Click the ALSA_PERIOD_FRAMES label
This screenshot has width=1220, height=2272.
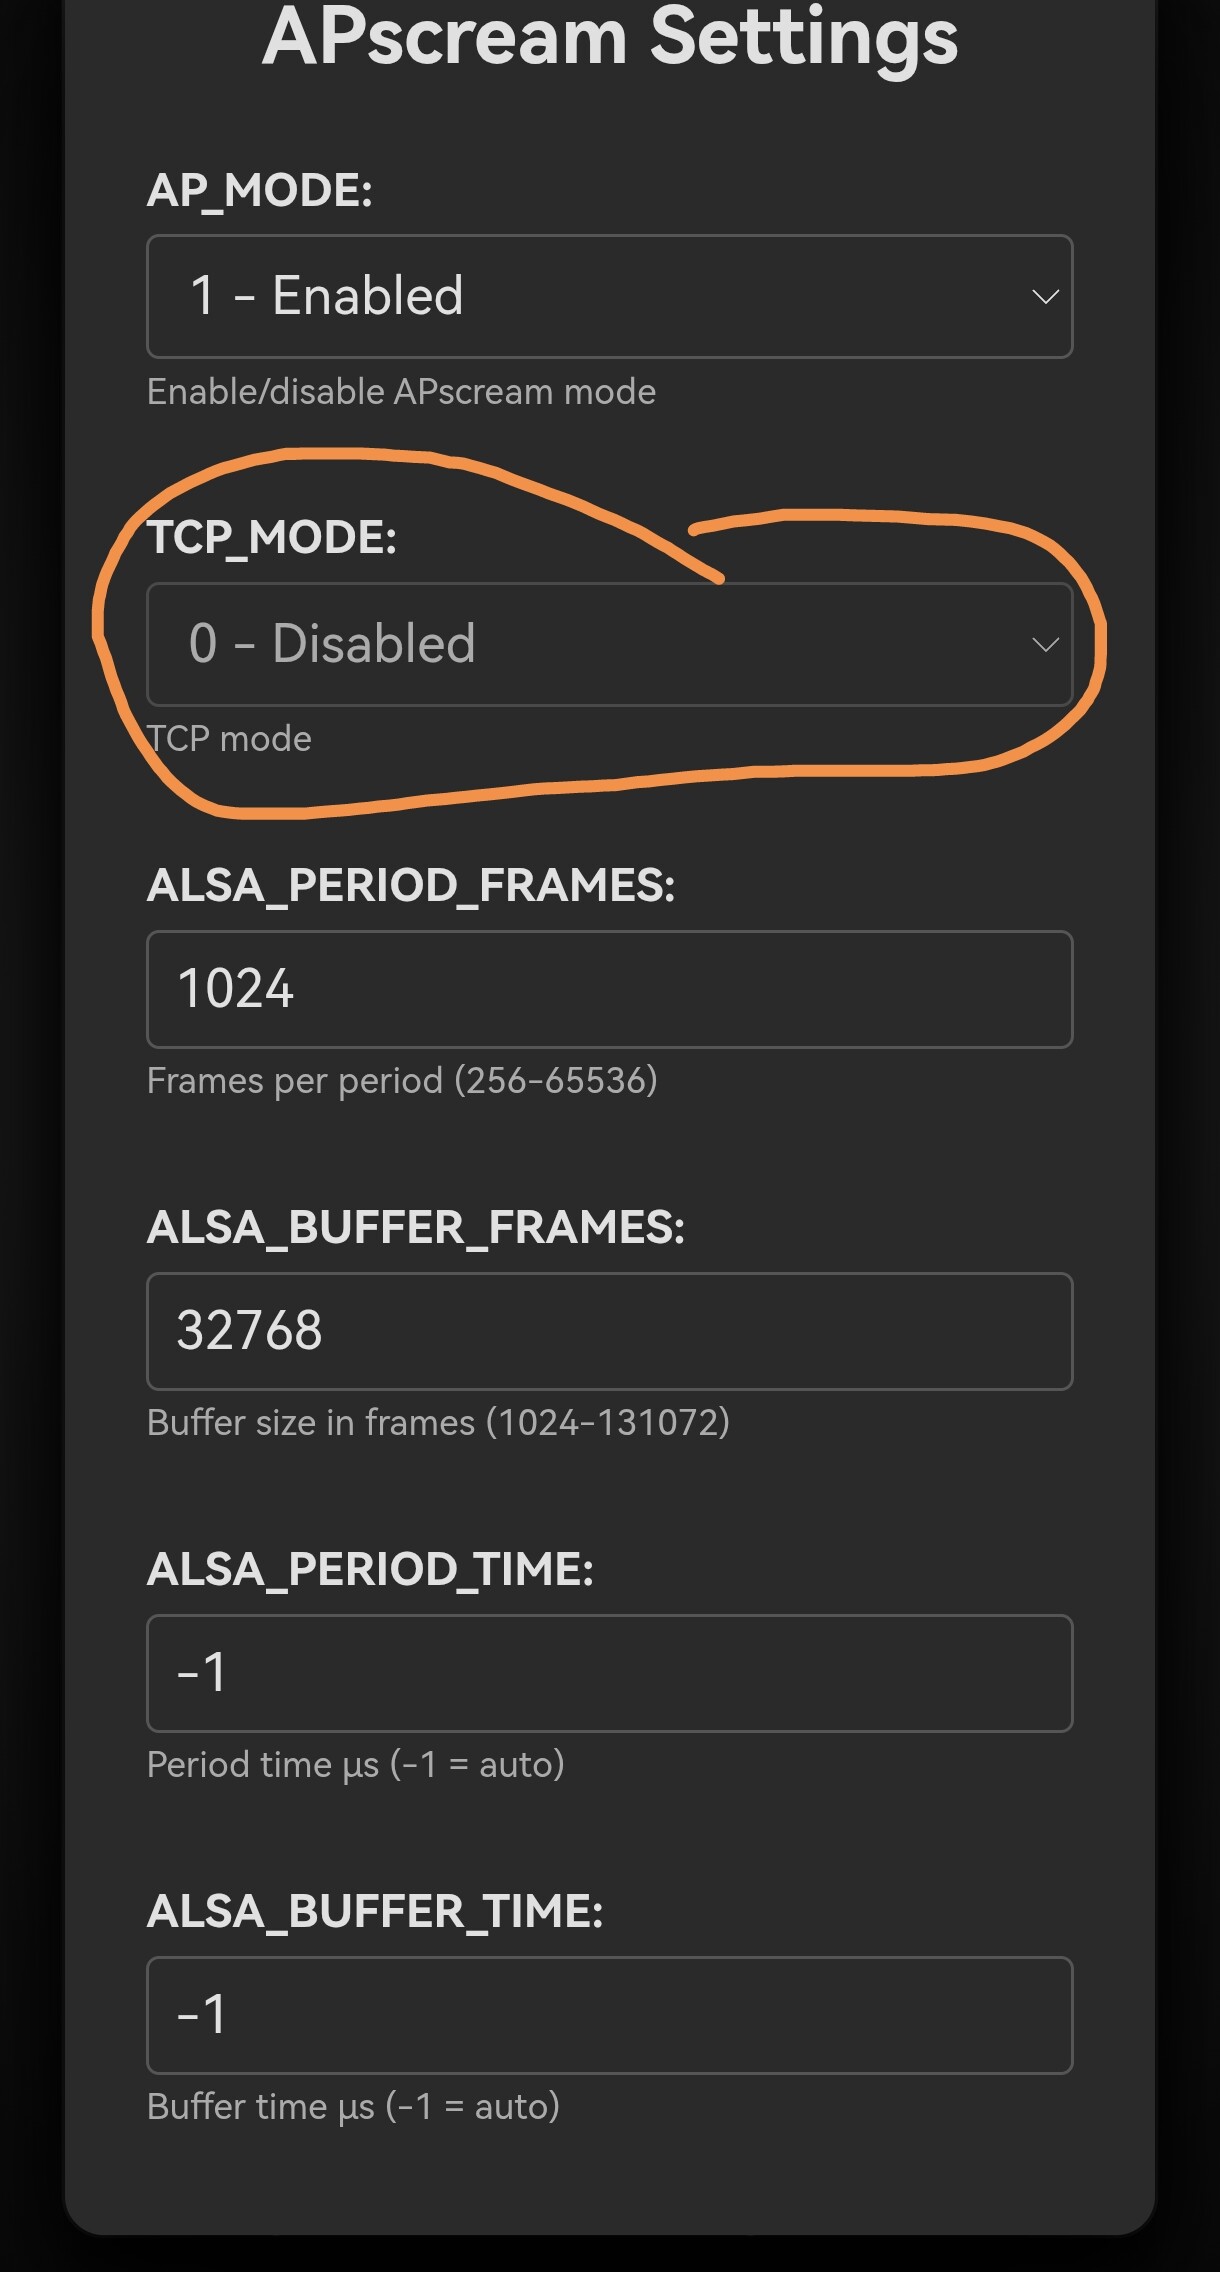point(411,886)
